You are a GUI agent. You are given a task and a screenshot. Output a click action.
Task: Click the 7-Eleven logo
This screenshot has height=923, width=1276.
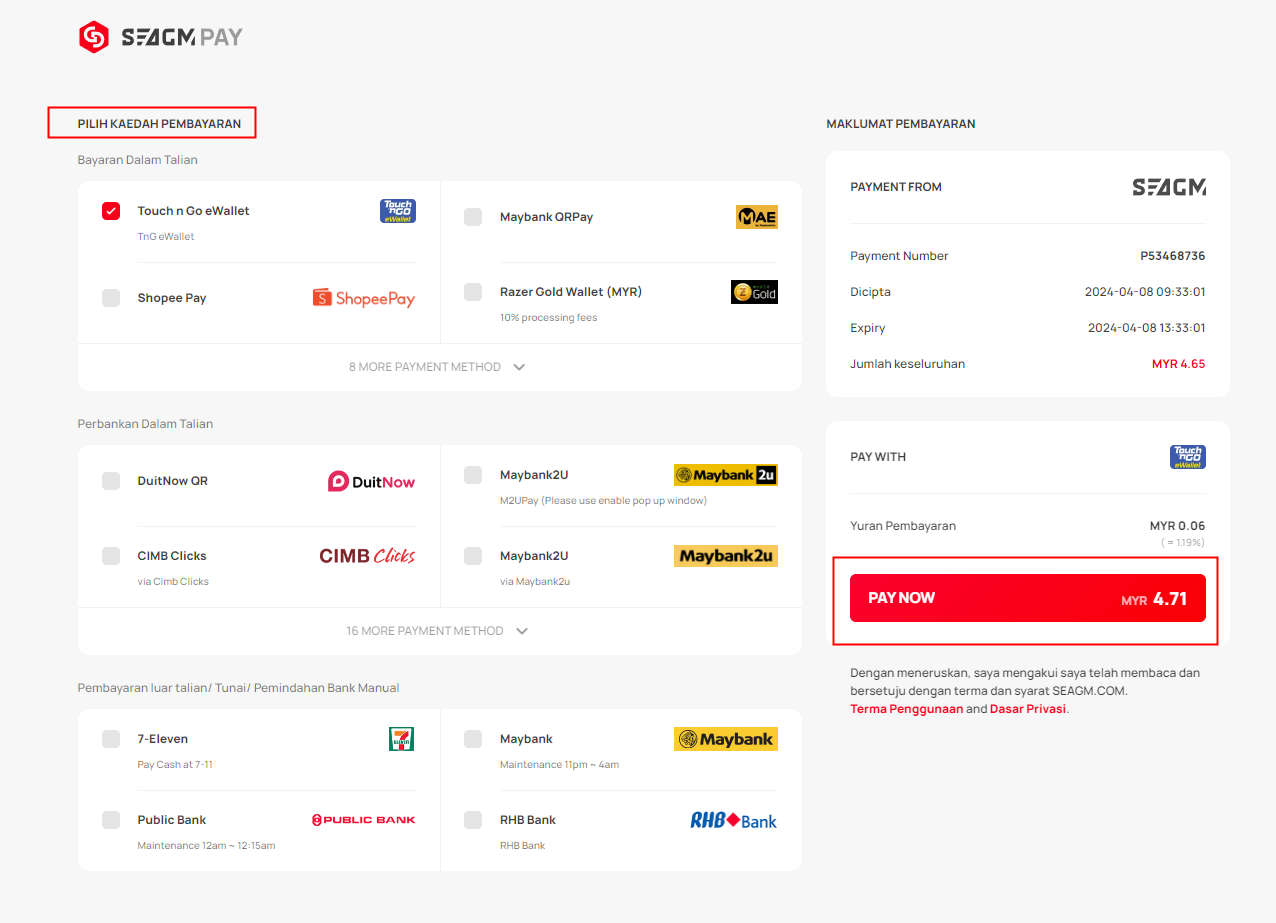point(402,739)
